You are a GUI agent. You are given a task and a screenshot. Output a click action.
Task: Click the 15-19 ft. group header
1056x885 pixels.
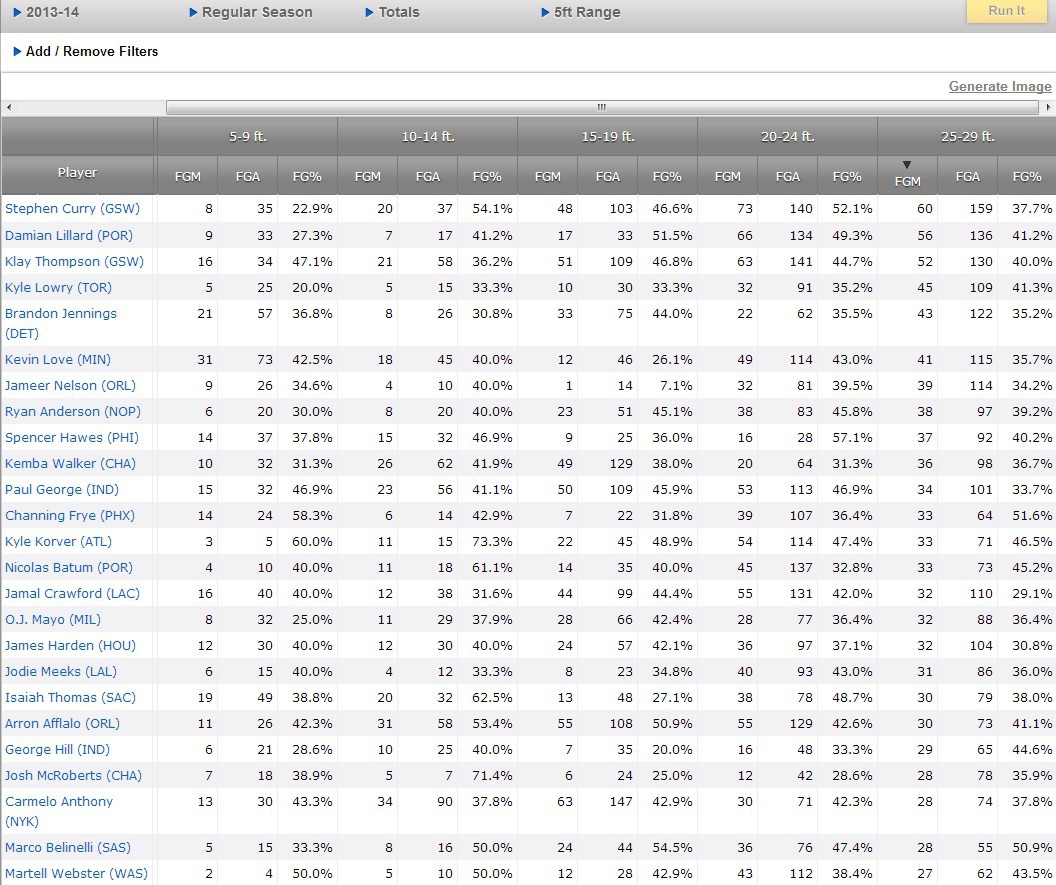point(607,137)
